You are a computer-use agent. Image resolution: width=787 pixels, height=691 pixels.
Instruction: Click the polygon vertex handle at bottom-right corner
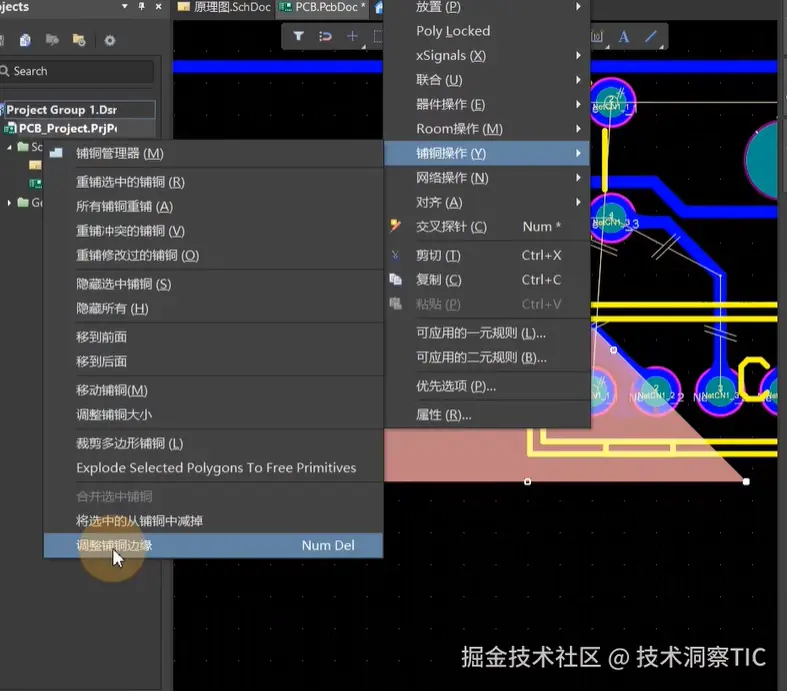click(x=746, y=482)
